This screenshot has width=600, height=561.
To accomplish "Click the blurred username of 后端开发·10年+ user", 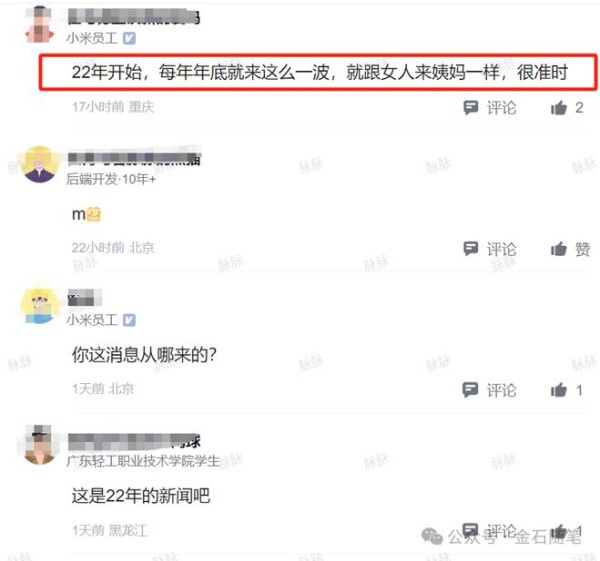I will point(134,158).
